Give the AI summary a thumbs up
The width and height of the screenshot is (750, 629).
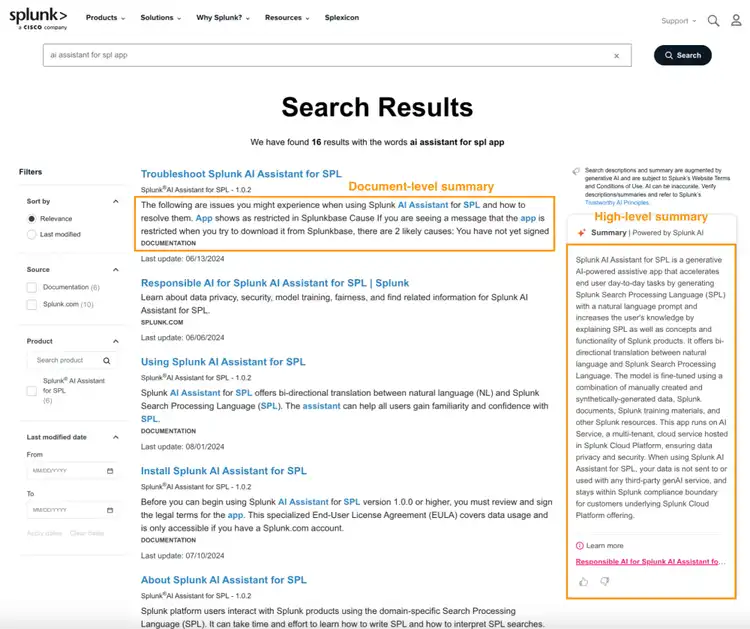[583, 581]
